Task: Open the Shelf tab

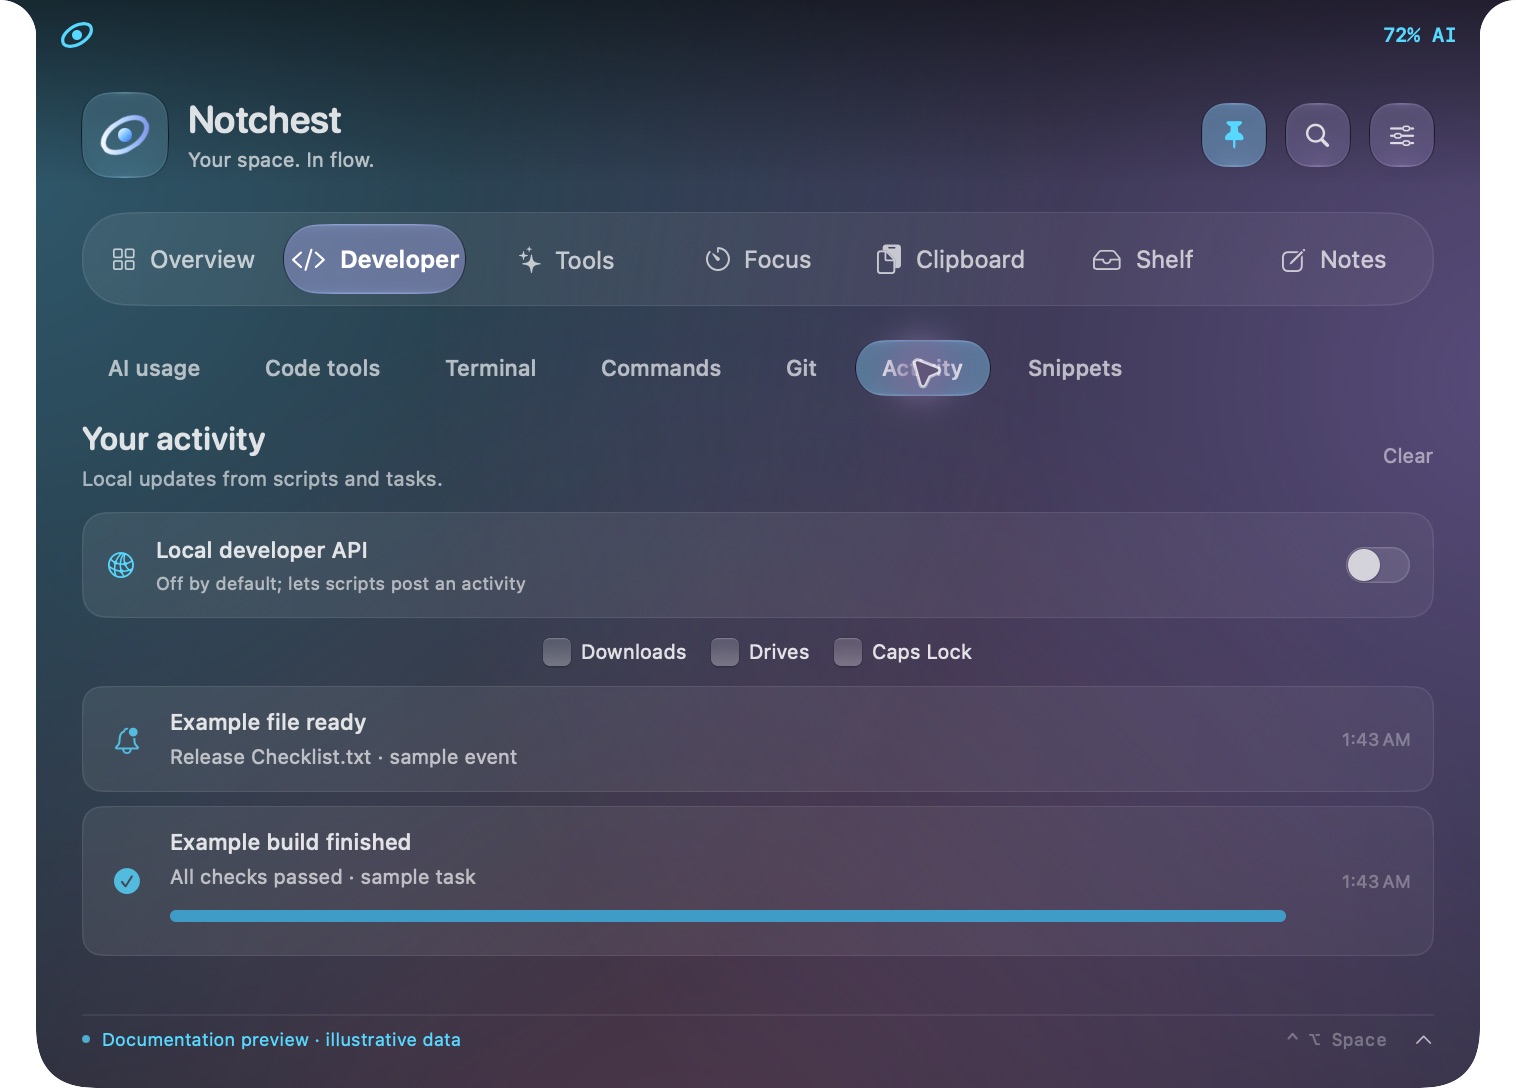Action: tap(1142, 260)
